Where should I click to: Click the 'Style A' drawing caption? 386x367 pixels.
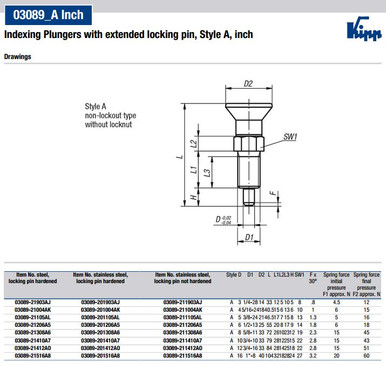[x=95, y=106]
